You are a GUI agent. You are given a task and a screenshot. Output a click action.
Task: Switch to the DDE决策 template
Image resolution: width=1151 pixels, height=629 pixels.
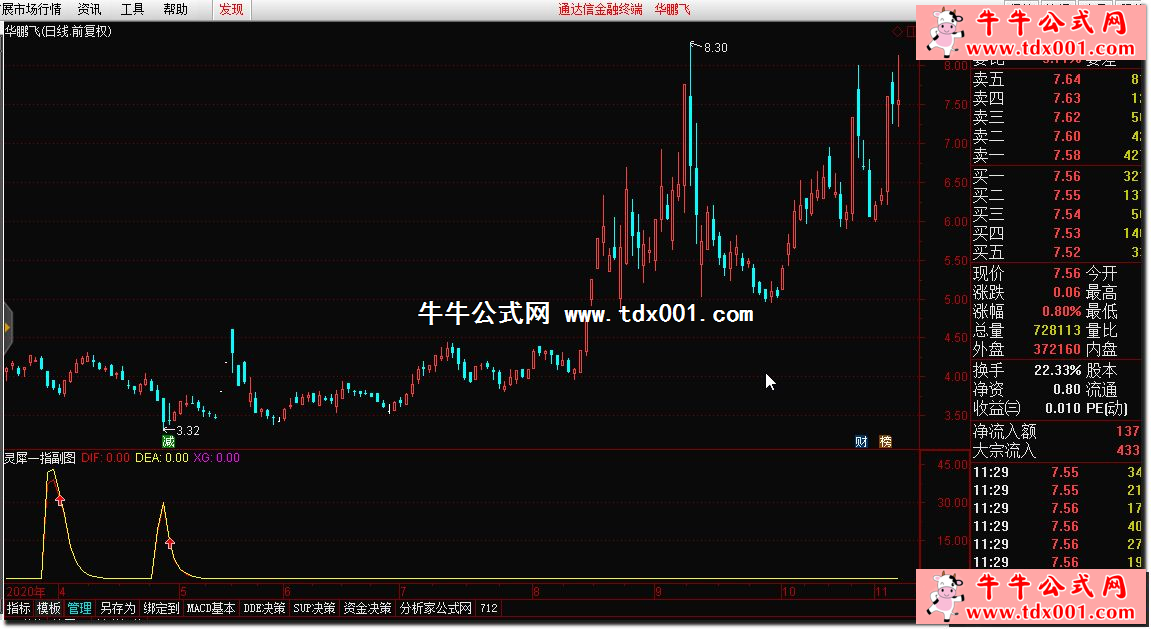(x=264, y=608)
